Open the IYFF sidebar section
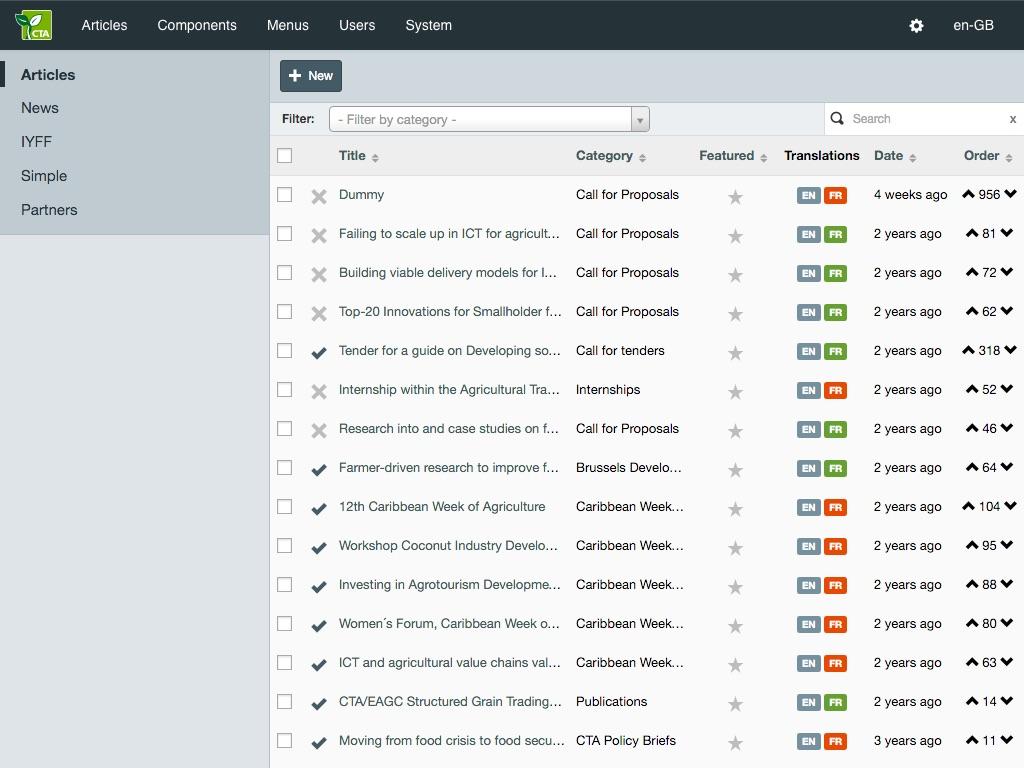Screen dimensions: 1024x768 36,142
